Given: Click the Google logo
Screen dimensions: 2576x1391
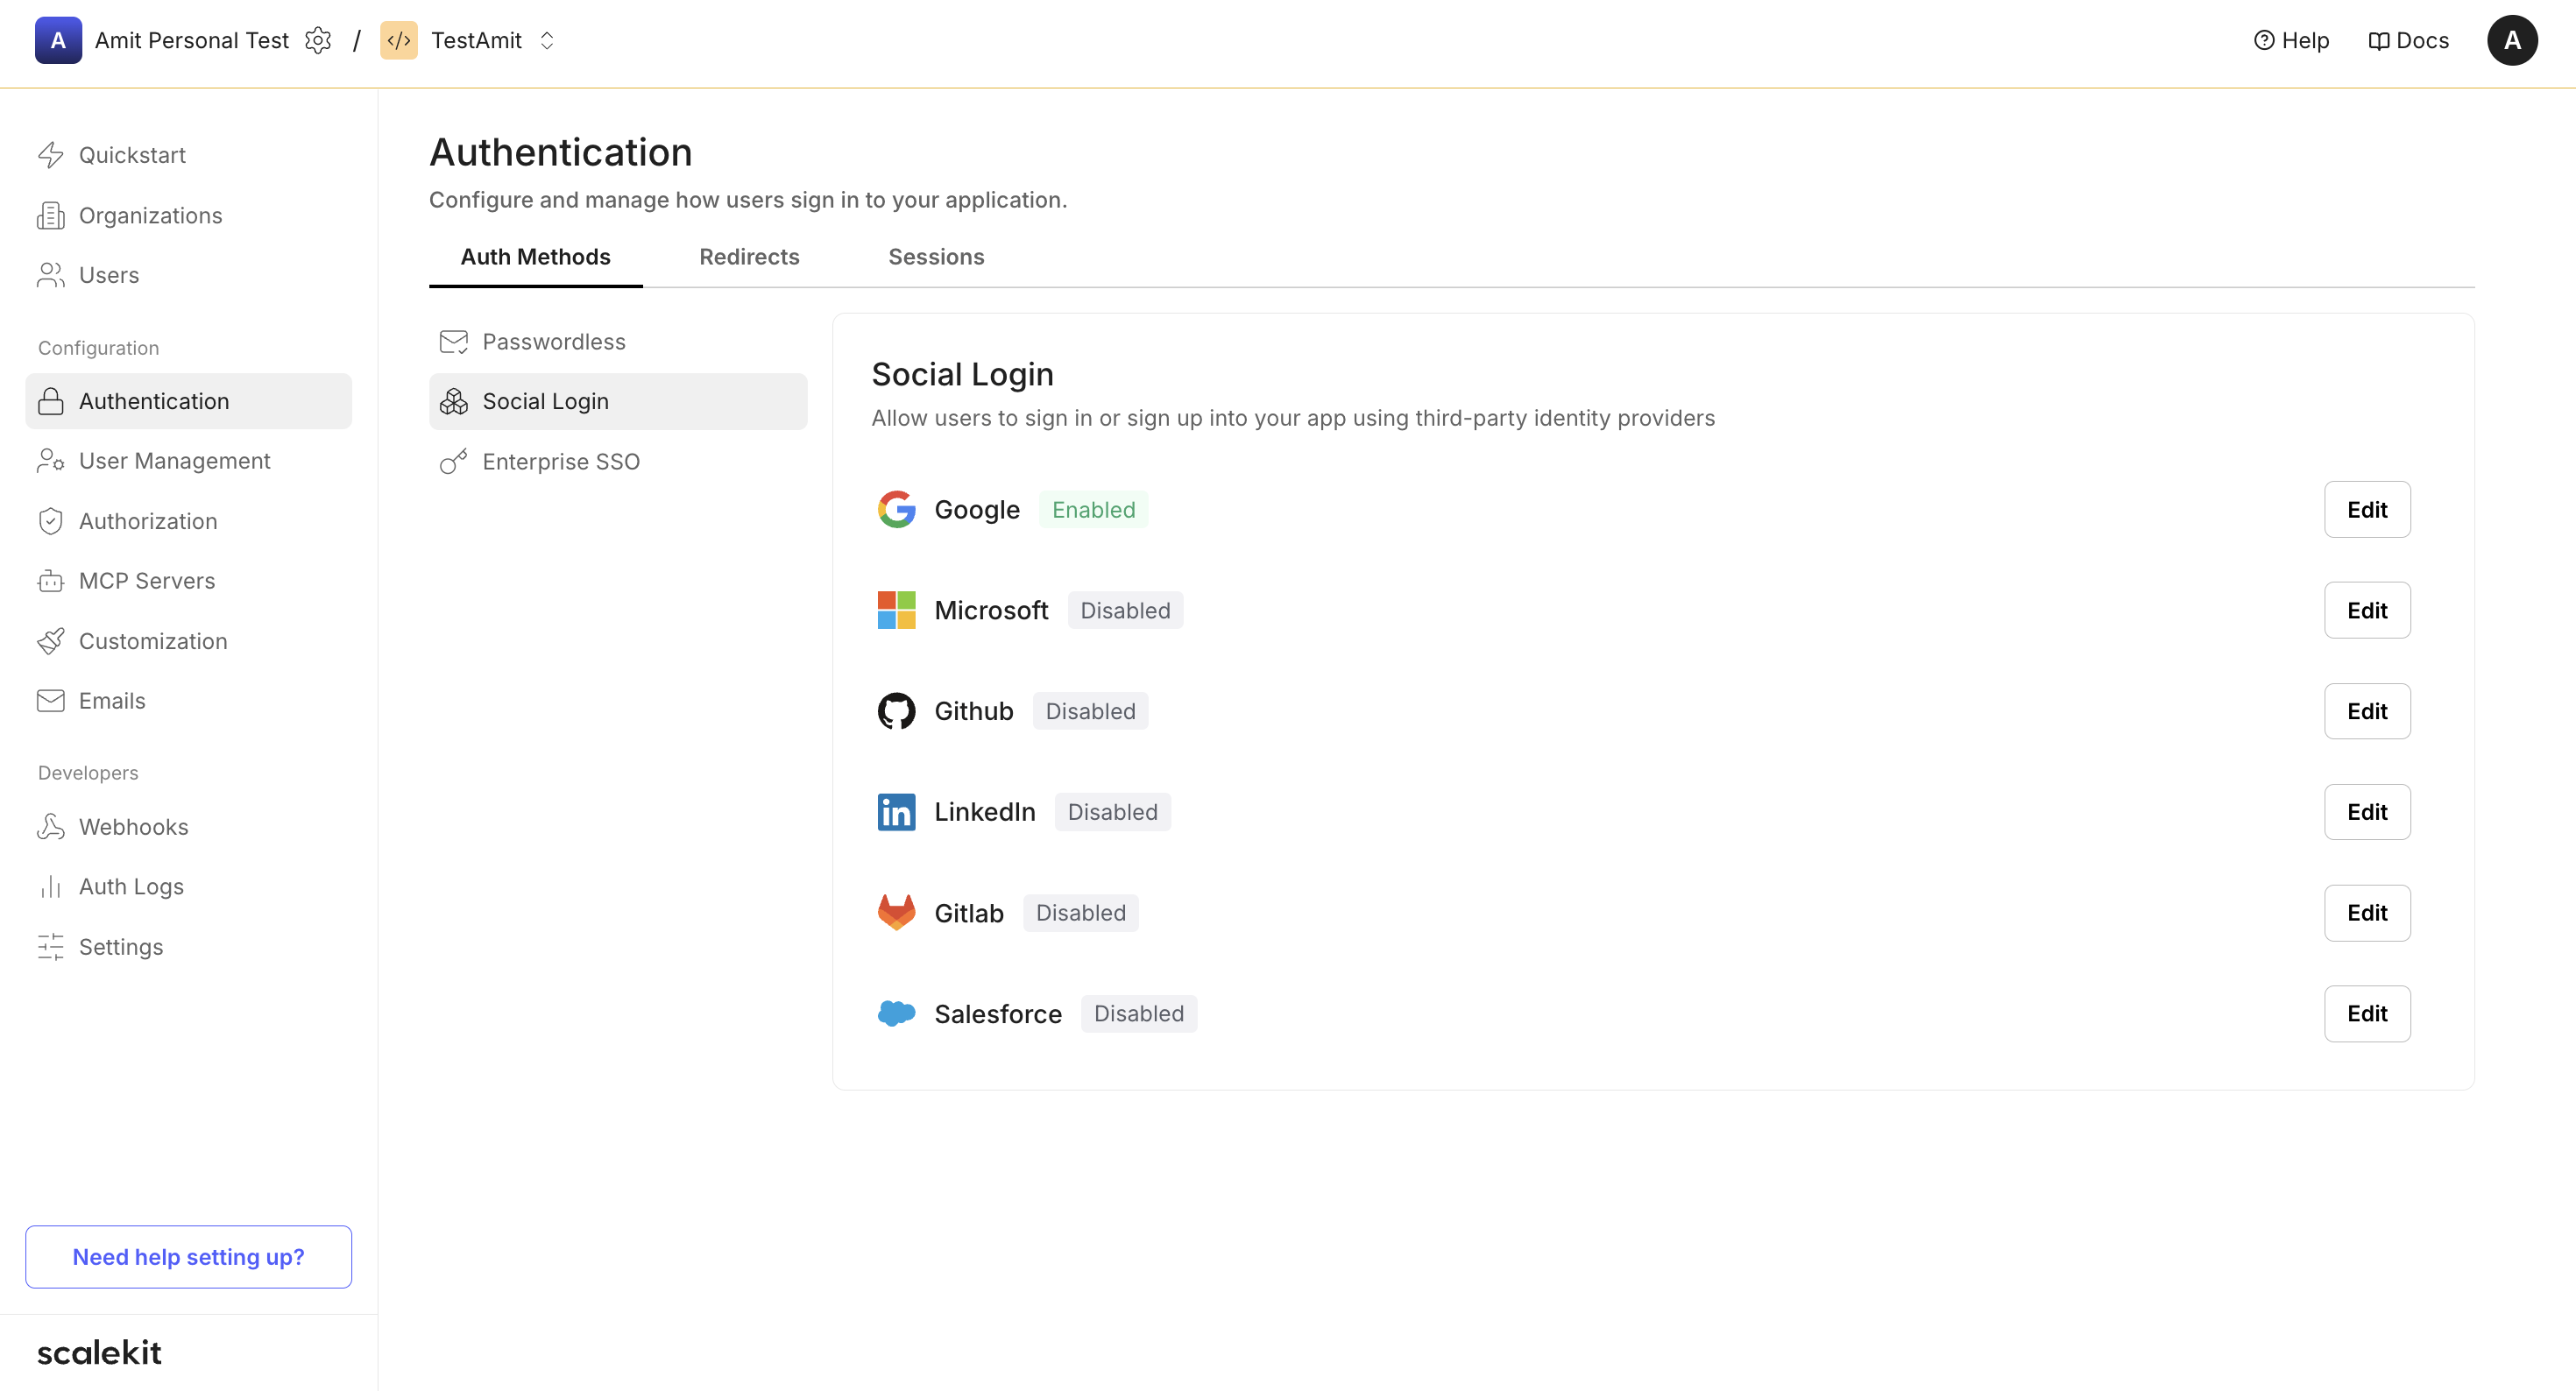Looking at the screenshot, I should [896, 509].
